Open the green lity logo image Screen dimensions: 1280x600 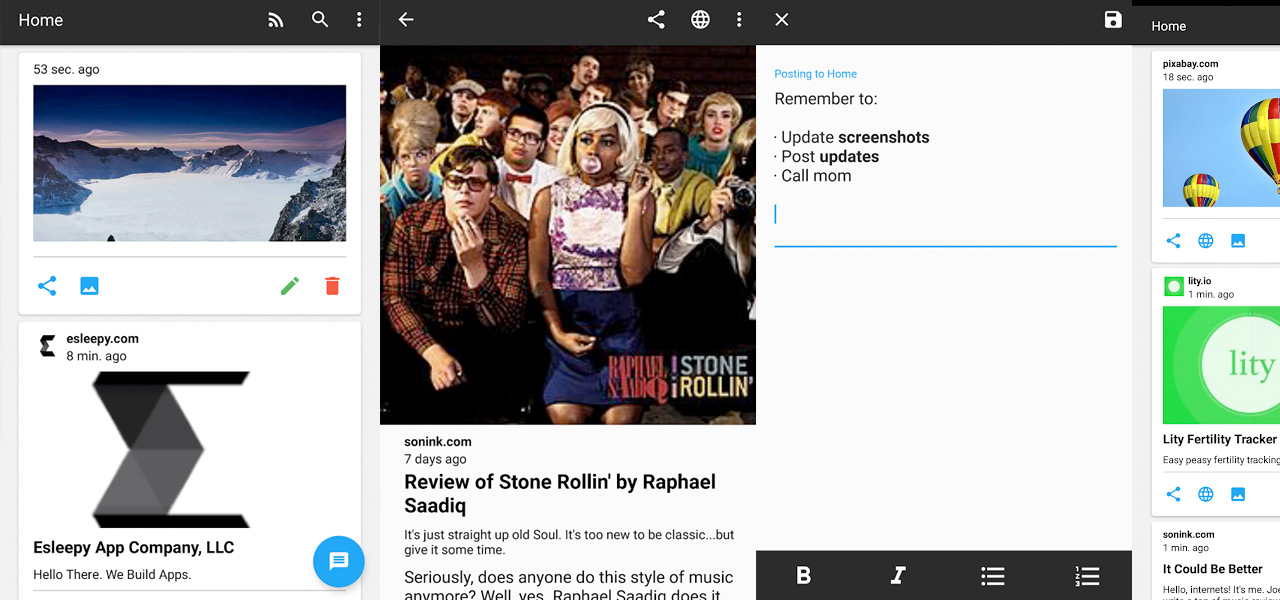(1221, 365)
